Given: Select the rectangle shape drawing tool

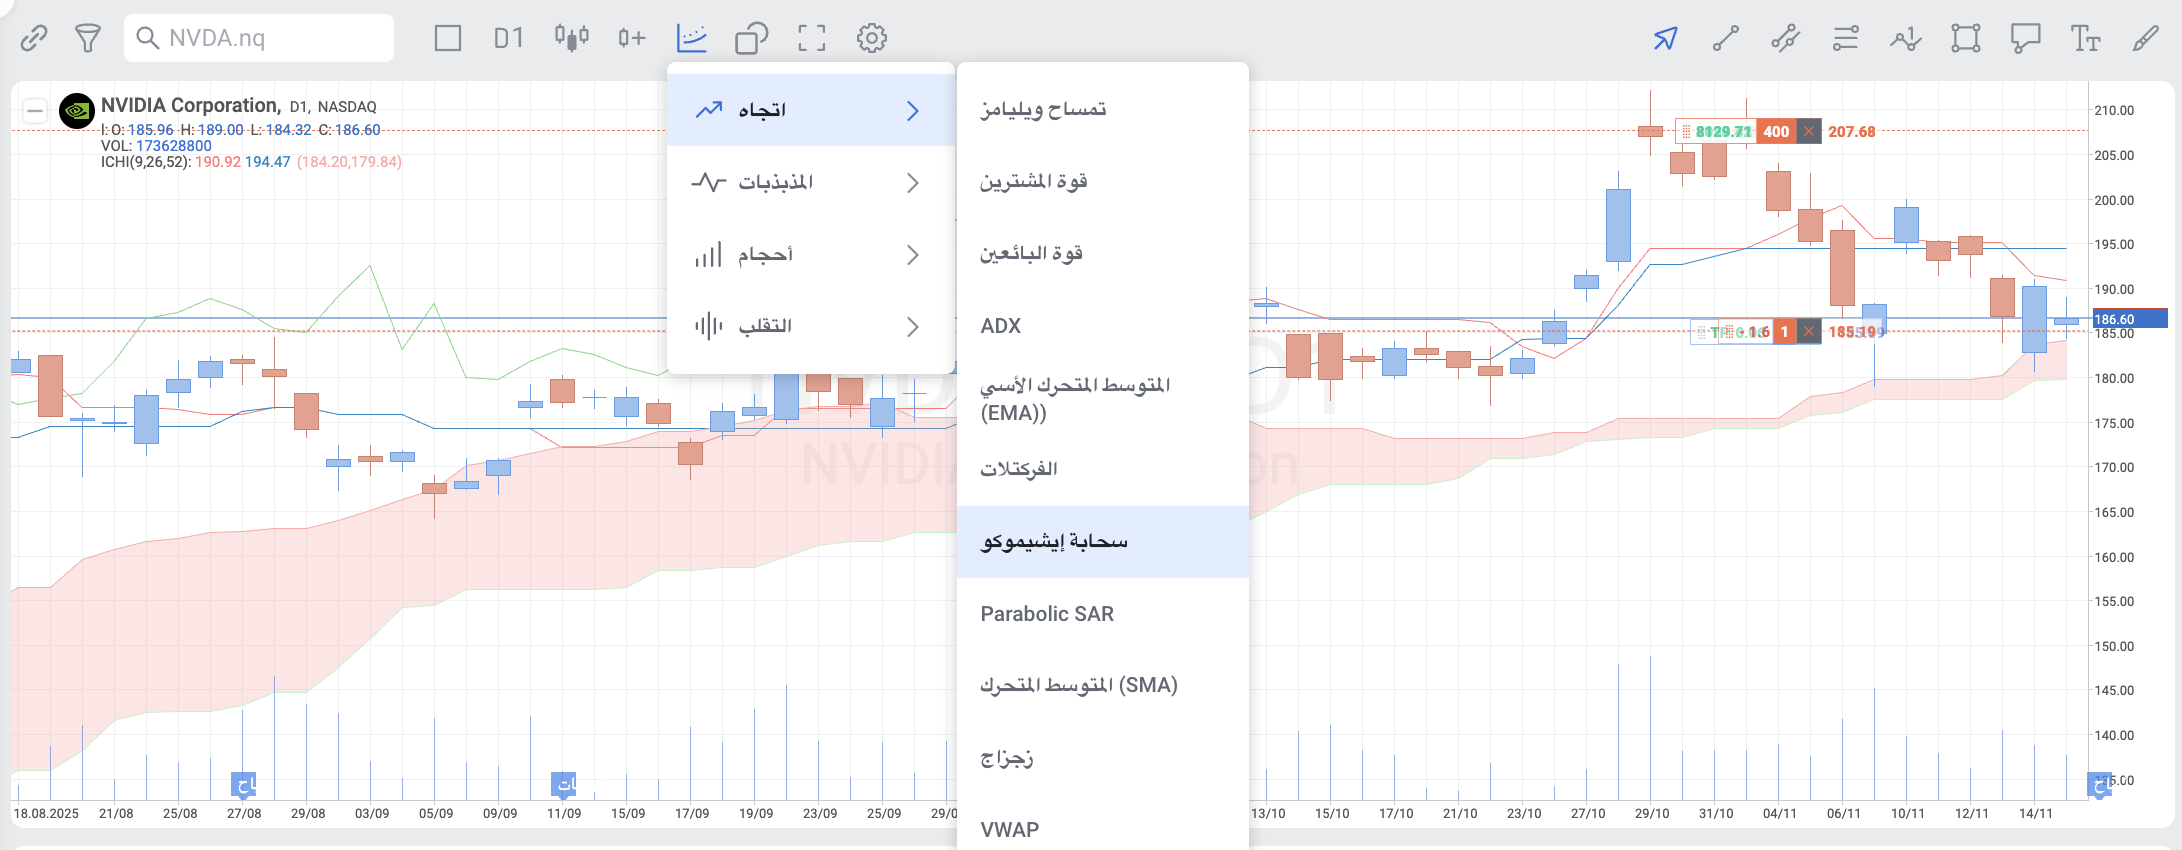Looking at the screenshot, I should click(1966, 38).
